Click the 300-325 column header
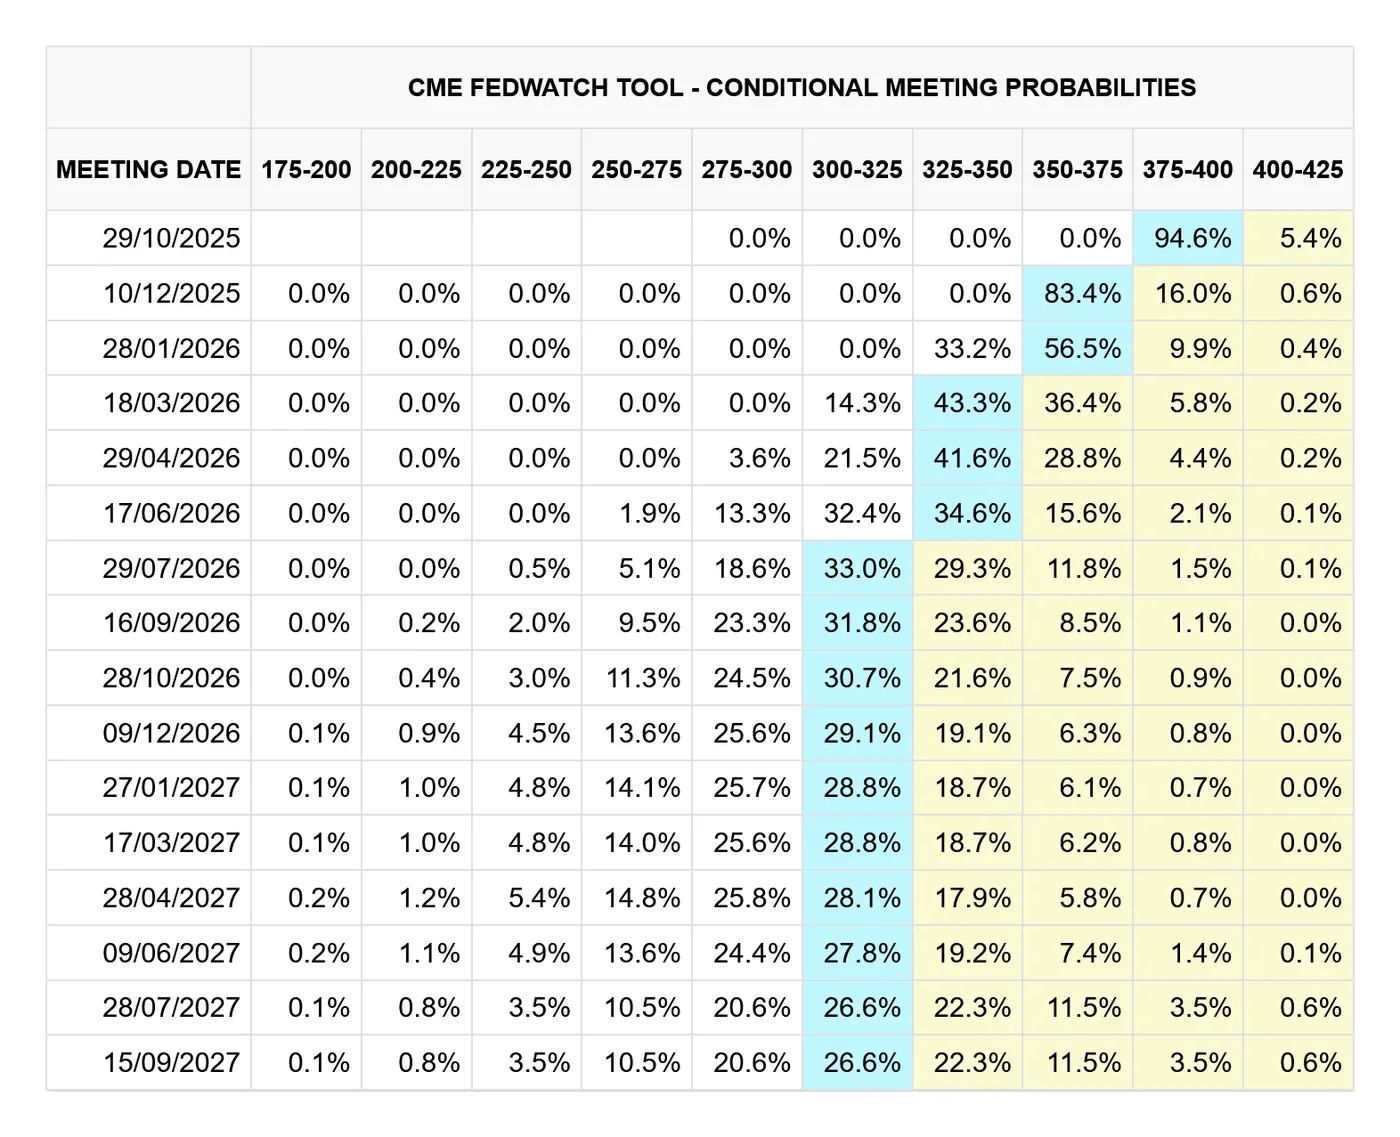Viewport: 1400px width, 1137px height. point(857,170)
